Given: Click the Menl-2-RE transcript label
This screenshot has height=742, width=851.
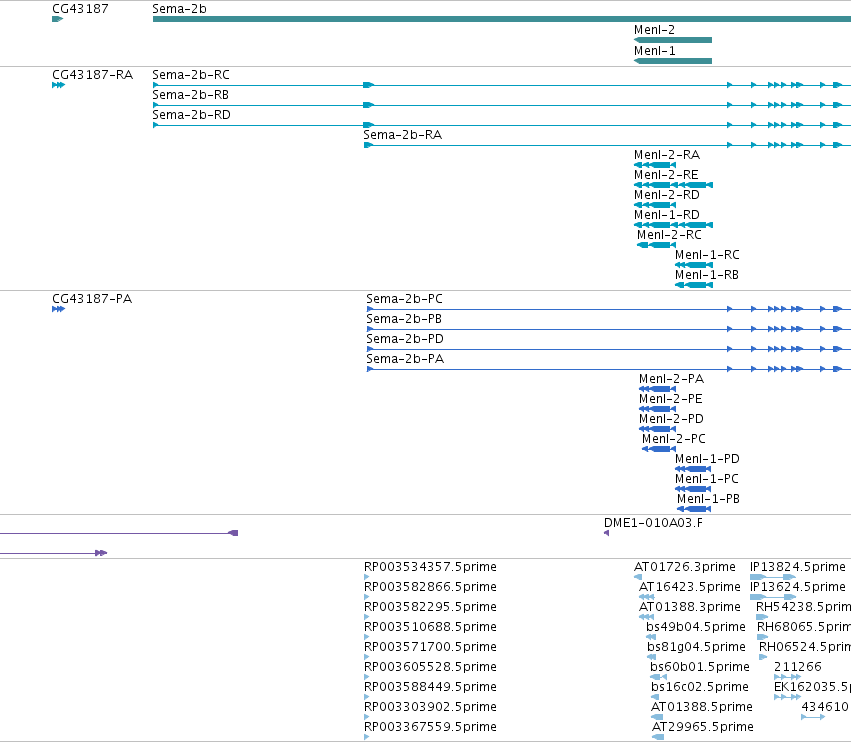Looking at the screenshot, I should 666,175.
